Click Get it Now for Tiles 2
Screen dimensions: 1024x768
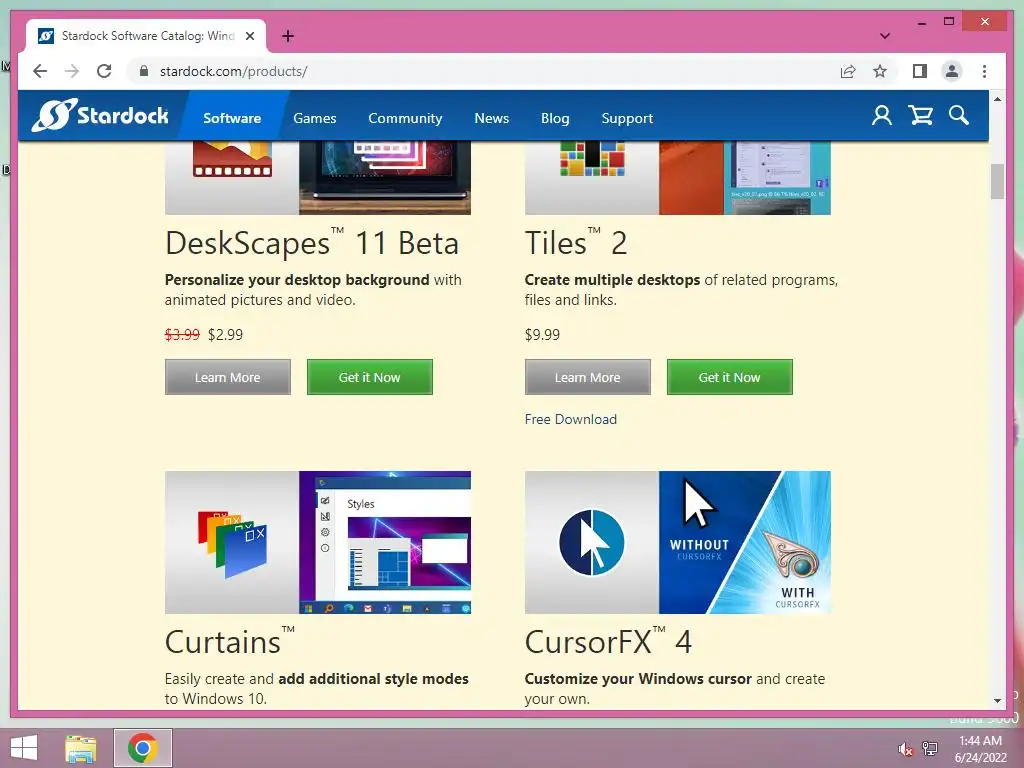tap(729, 377)
